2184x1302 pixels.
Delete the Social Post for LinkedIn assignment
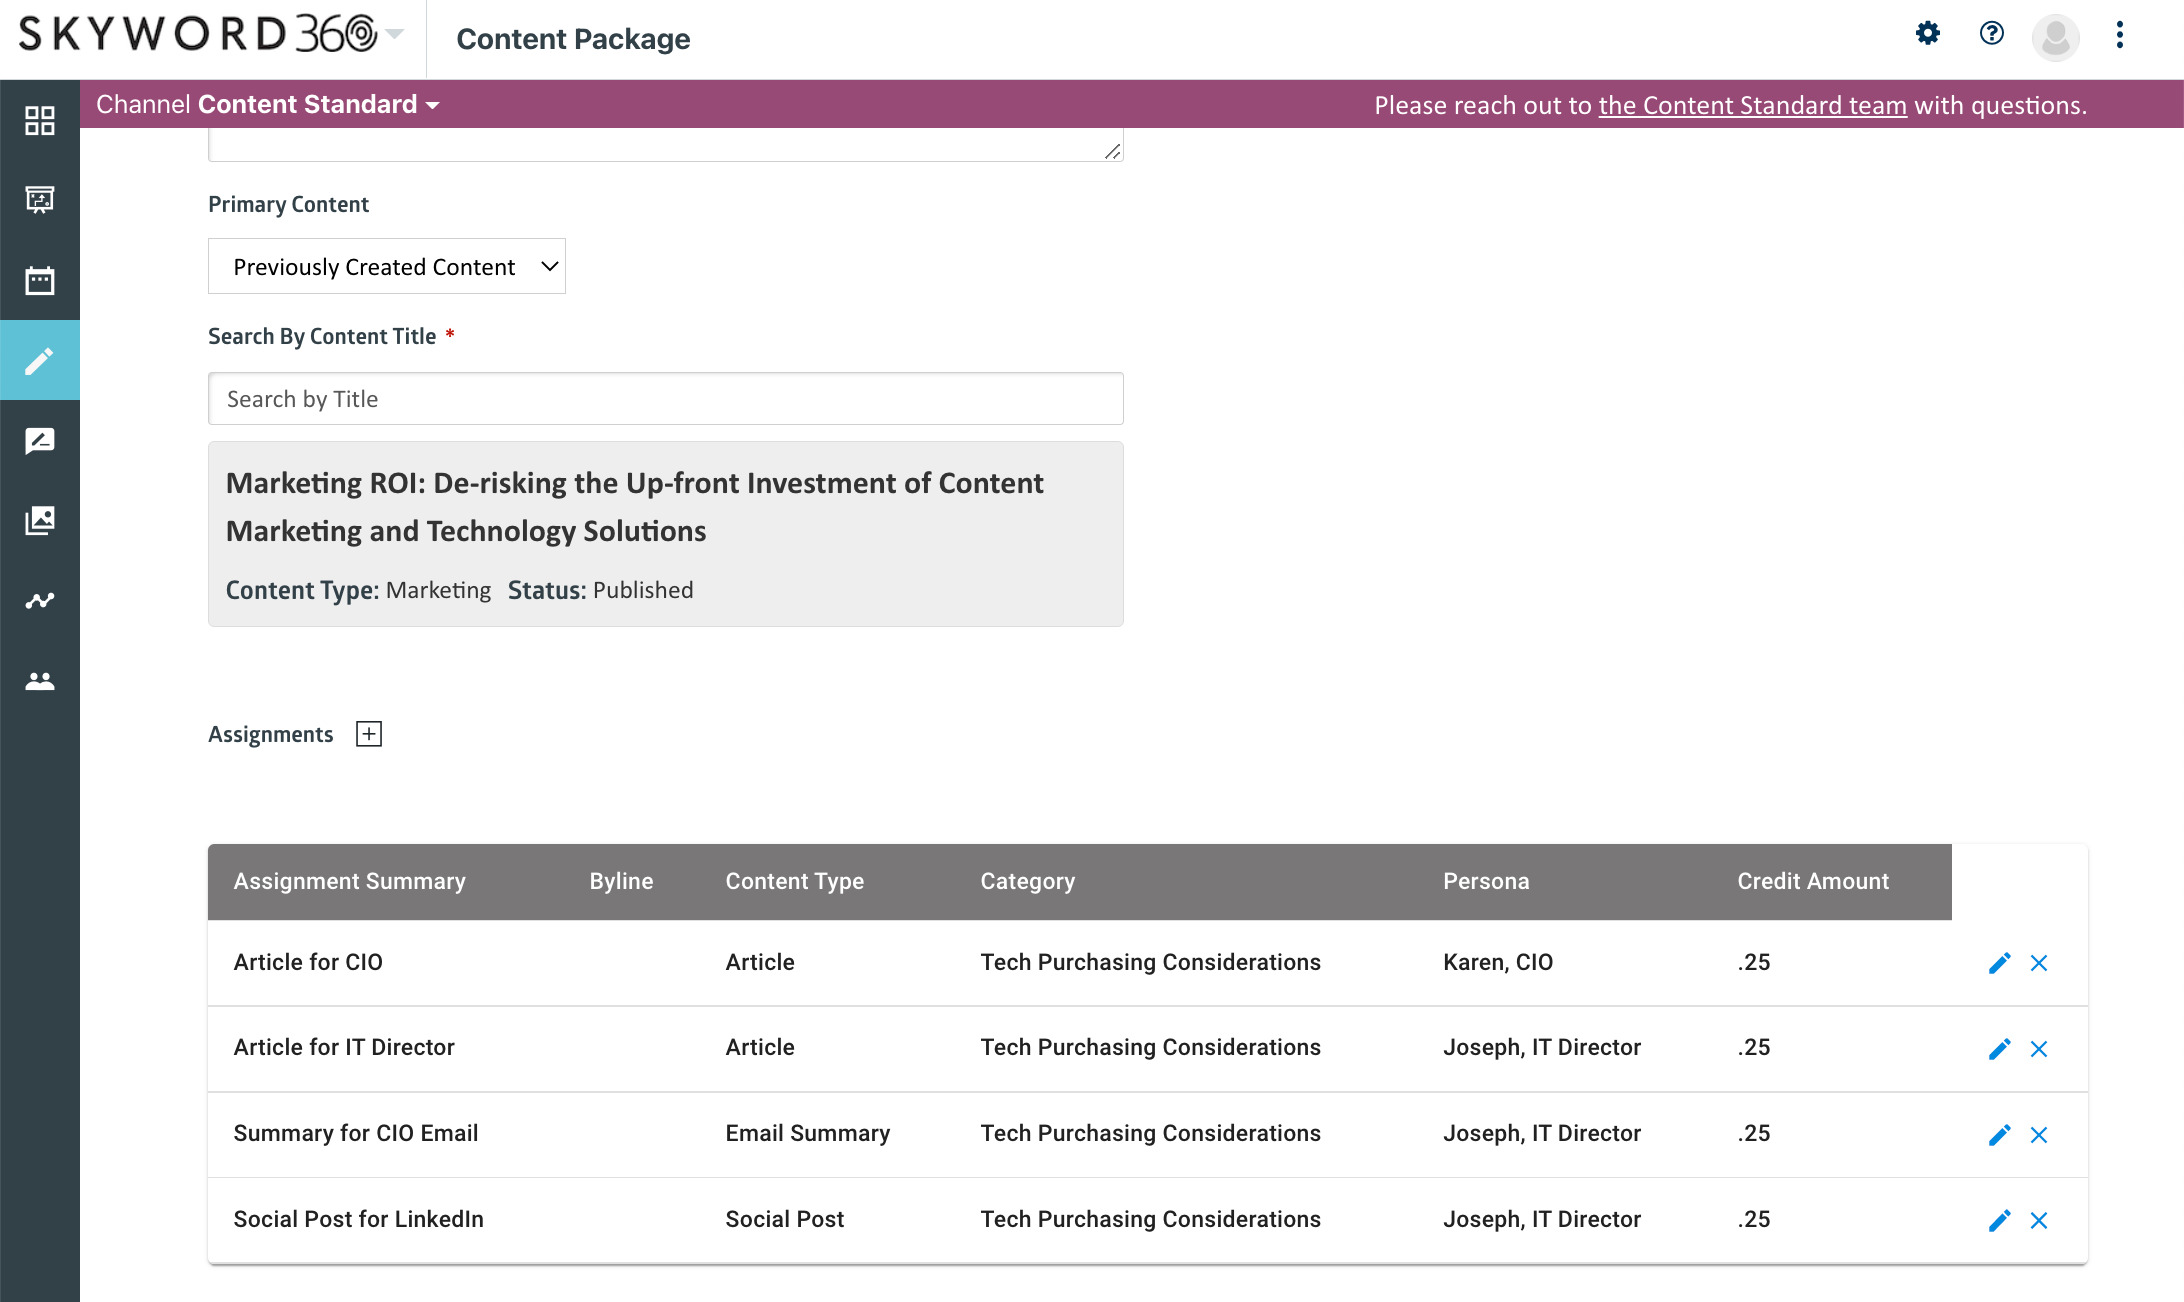point(2039,1221)
